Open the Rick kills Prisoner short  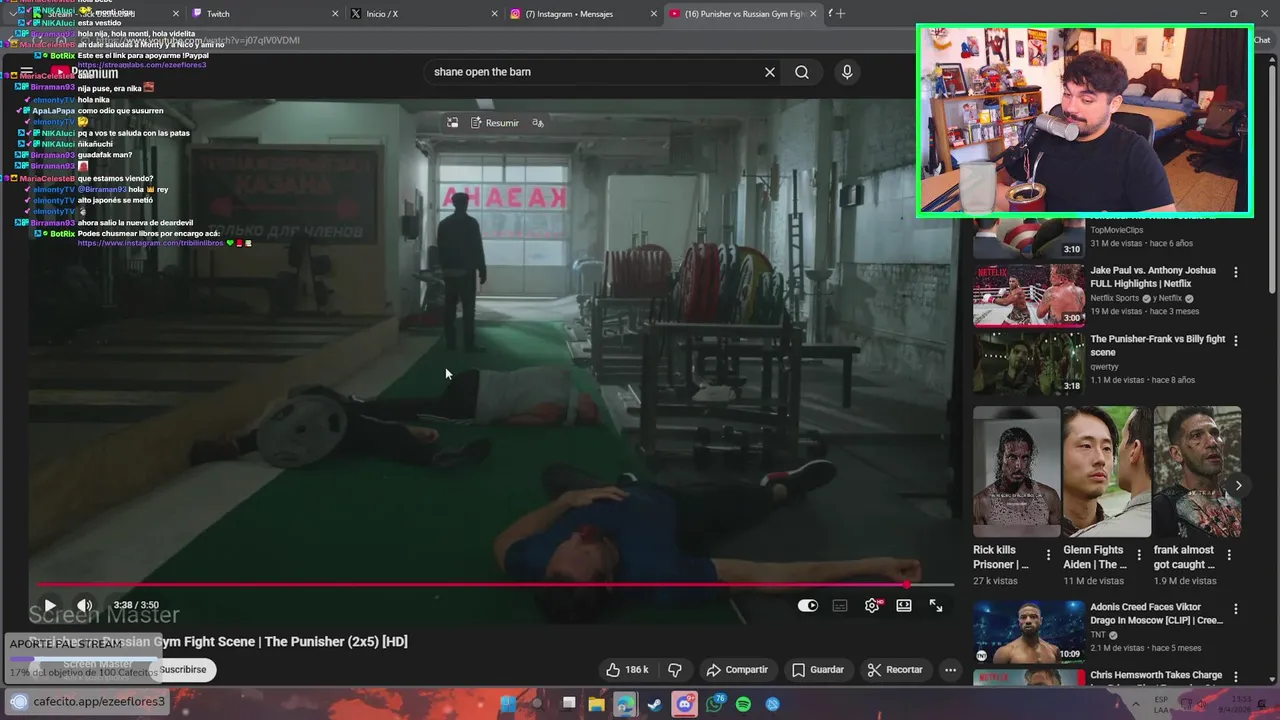click(1016, 472)
